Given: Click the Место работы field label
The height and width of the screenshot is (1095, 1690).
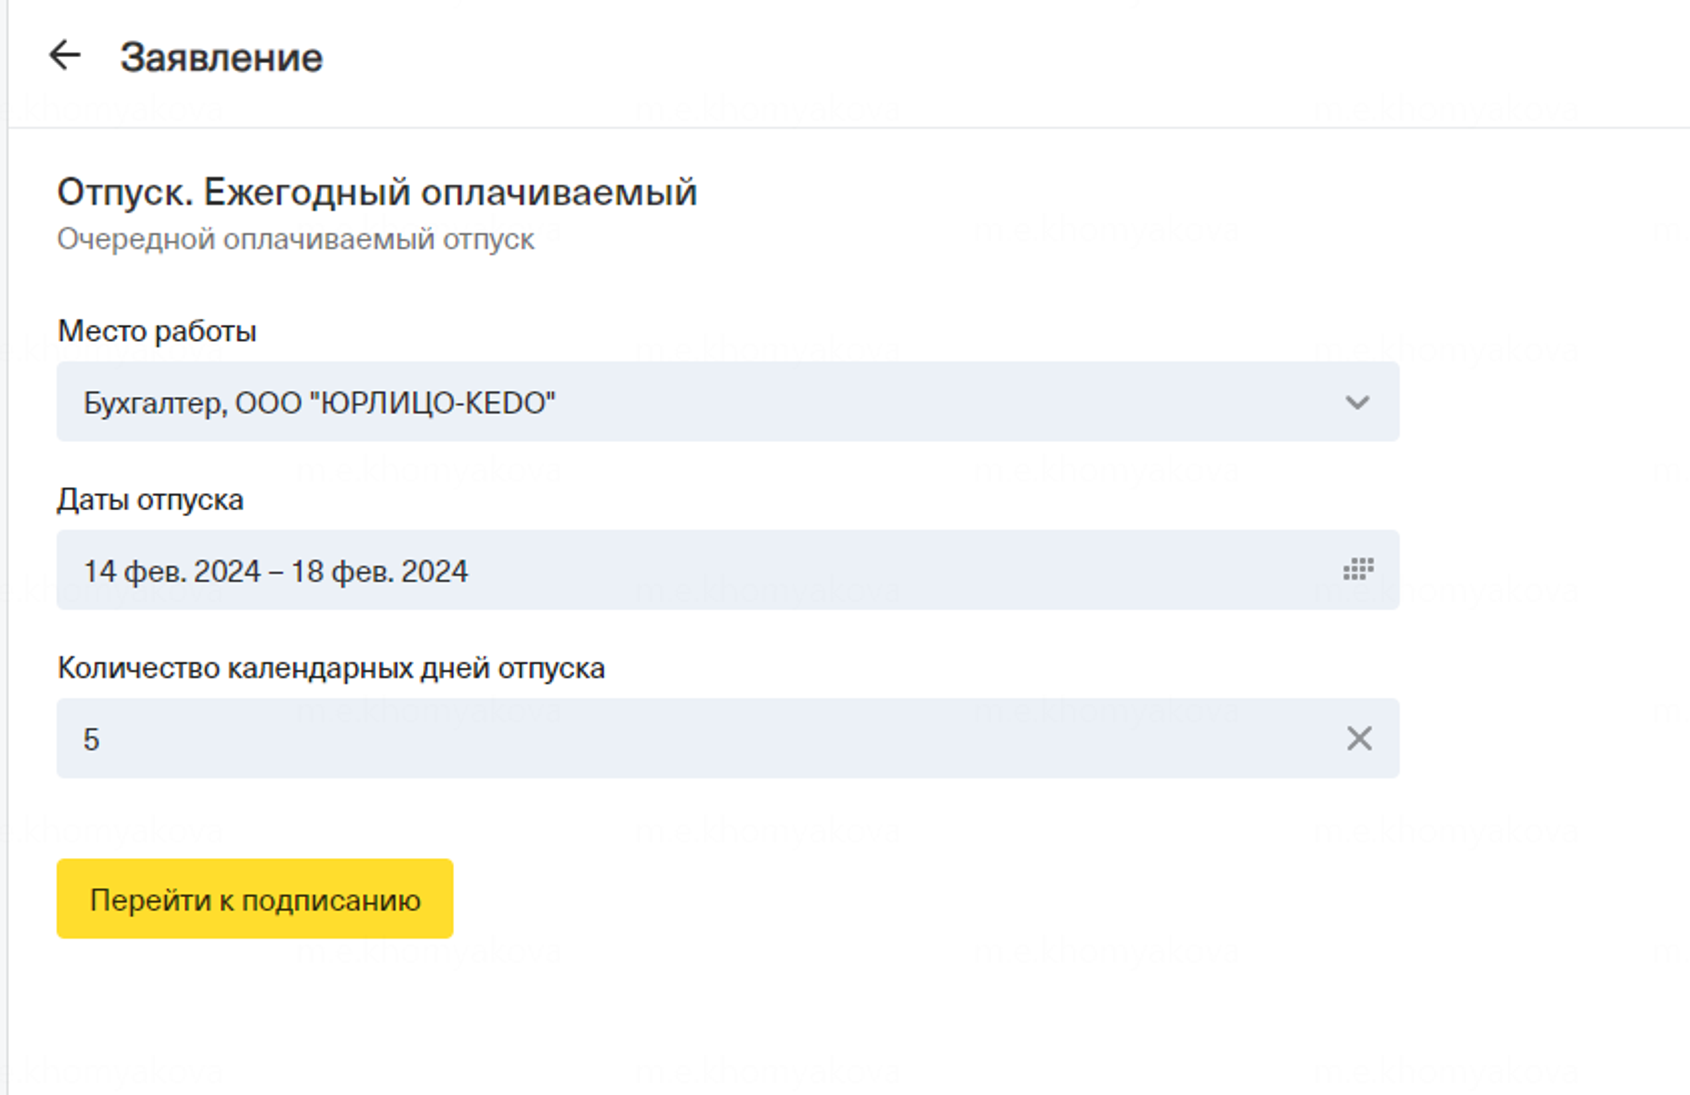Looking at the screenshot, I should (157, 331).
